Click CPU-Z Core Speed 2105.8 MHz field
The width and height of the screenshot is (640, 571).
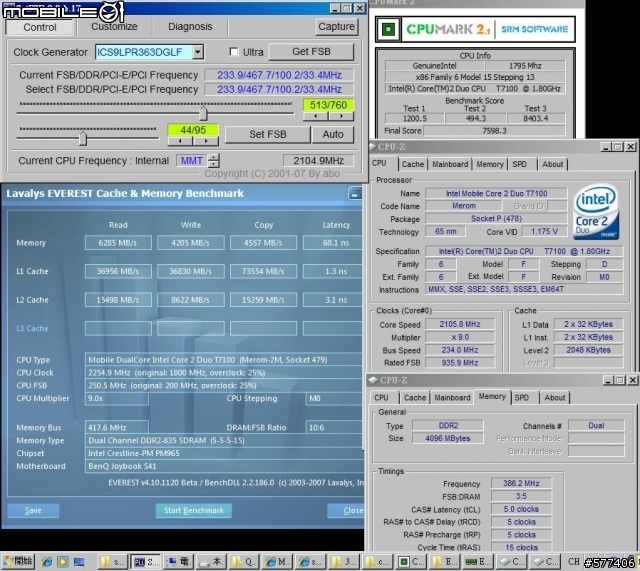click(460, 324)
